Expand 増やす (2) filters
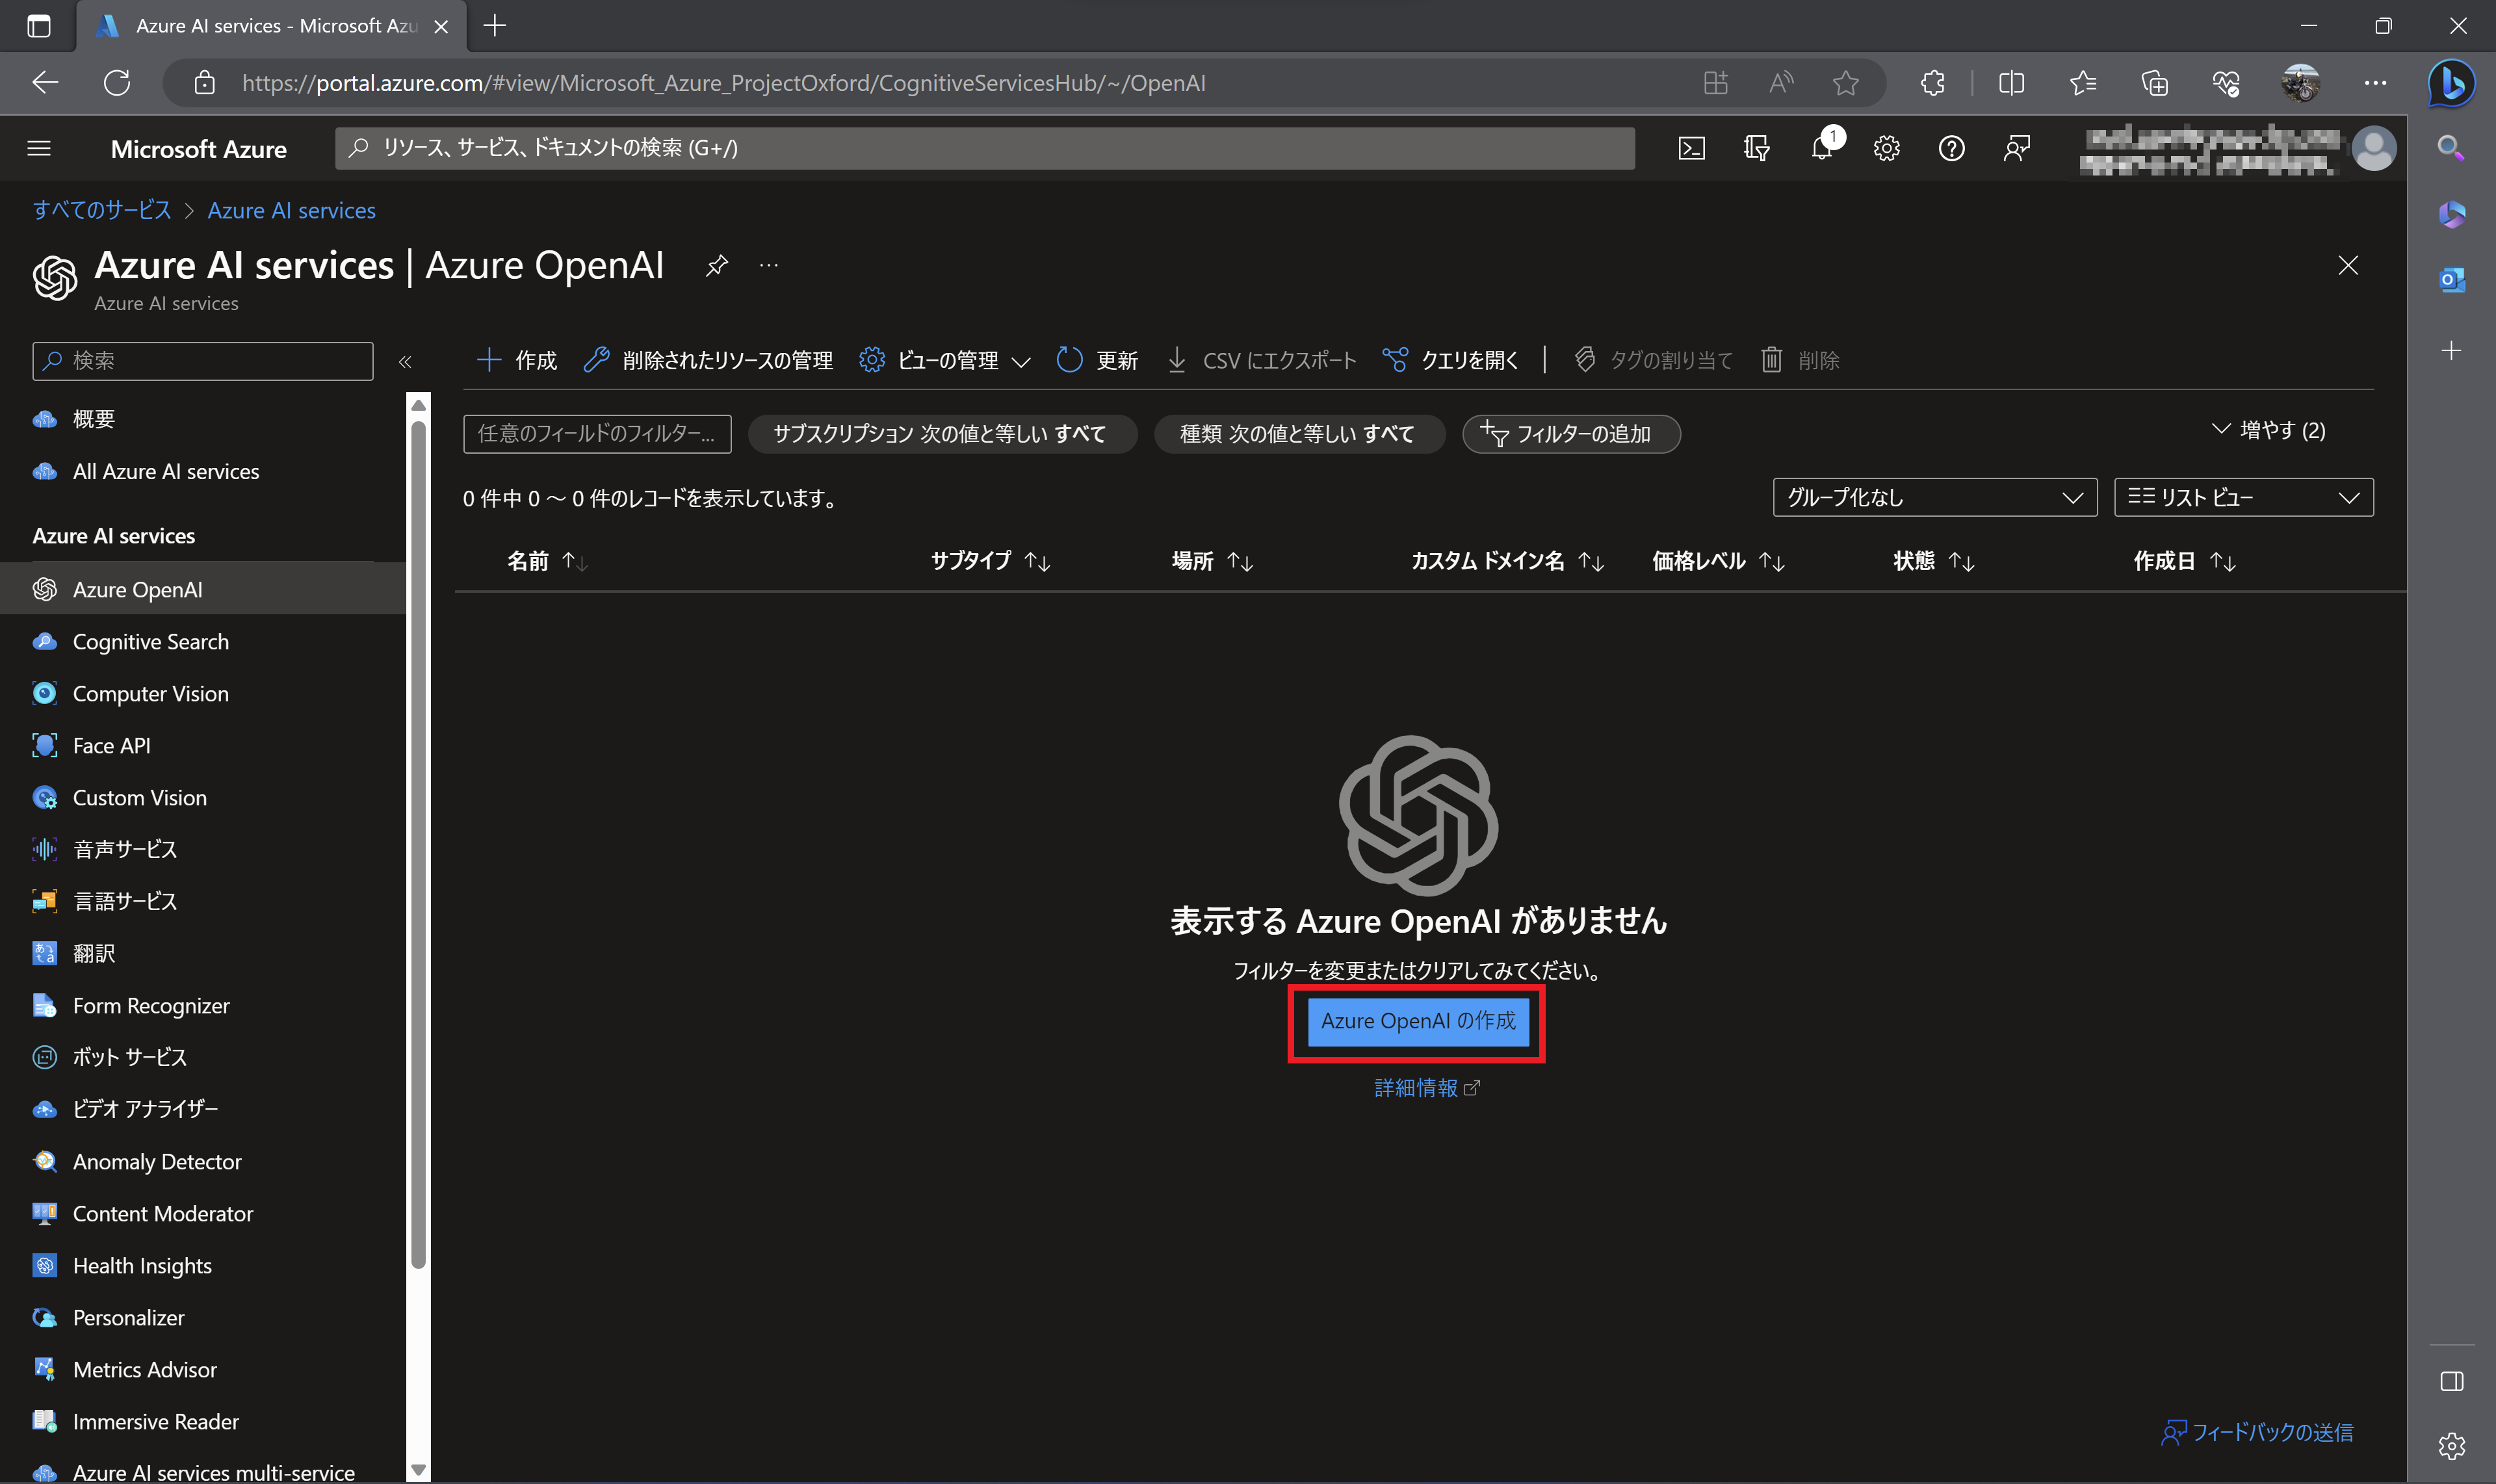The height and width of the screenshot is (1484, 2496). (x=2268, y=430)
